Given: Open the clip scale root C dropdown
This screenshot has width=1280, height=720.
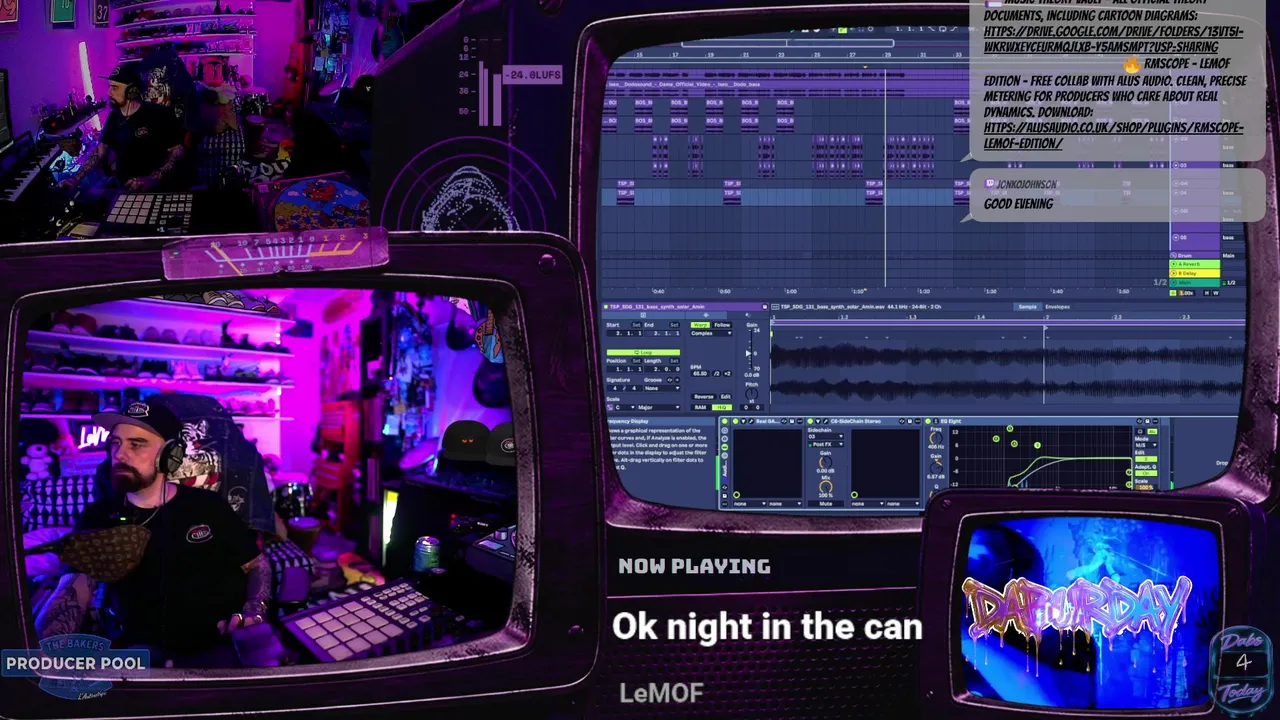Looking at the screenshot, I should [625, 407].
